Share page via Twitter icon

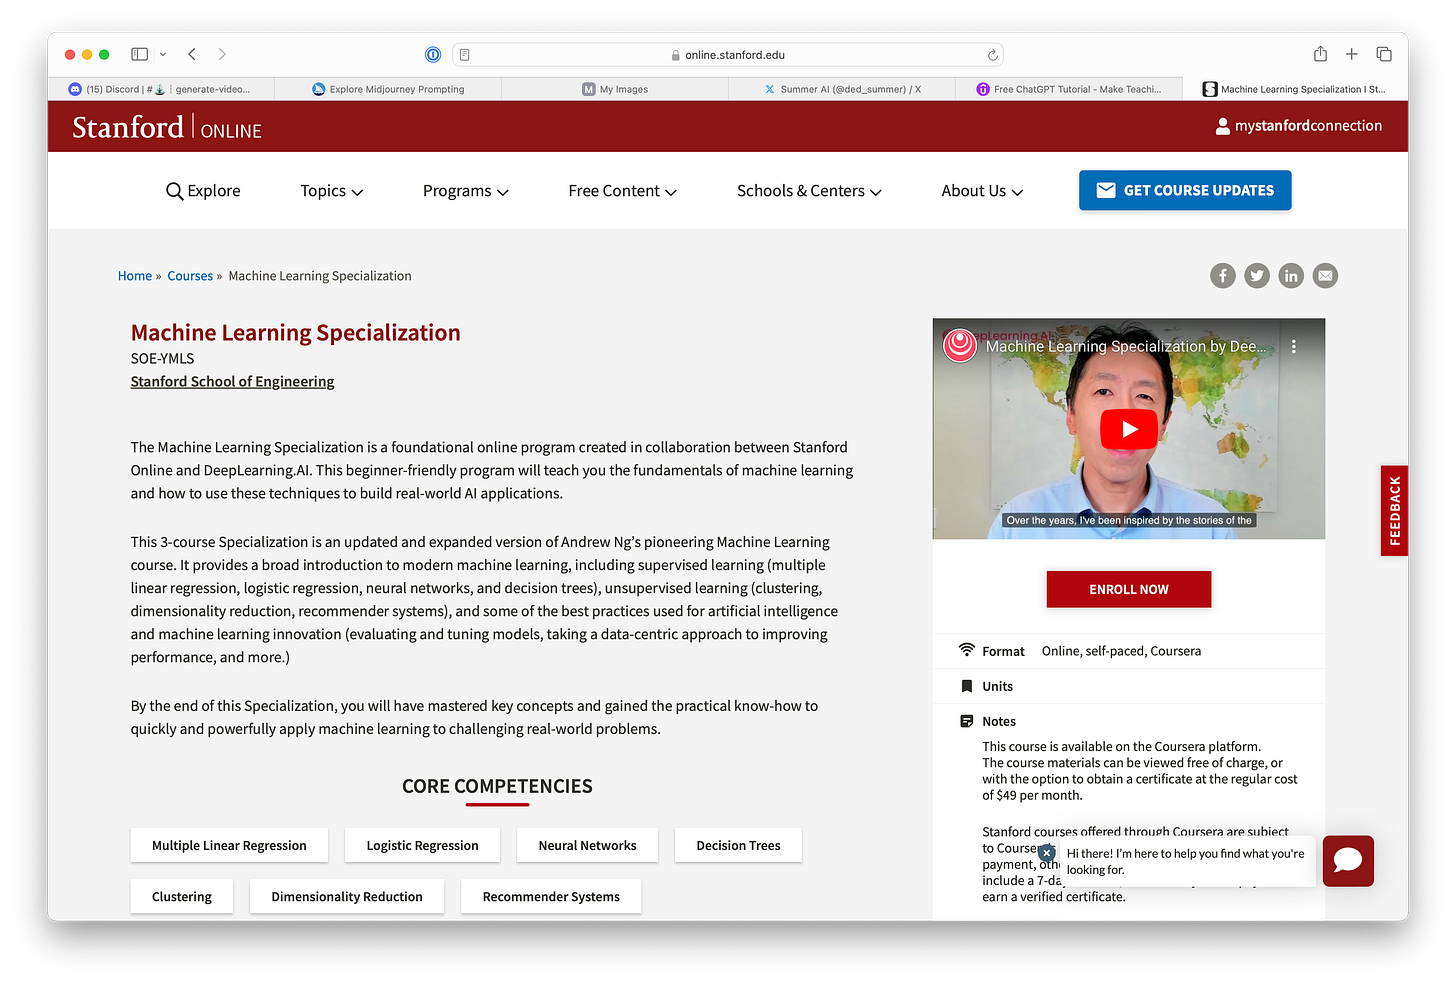pyautogui.click(x=1257, y=275)
